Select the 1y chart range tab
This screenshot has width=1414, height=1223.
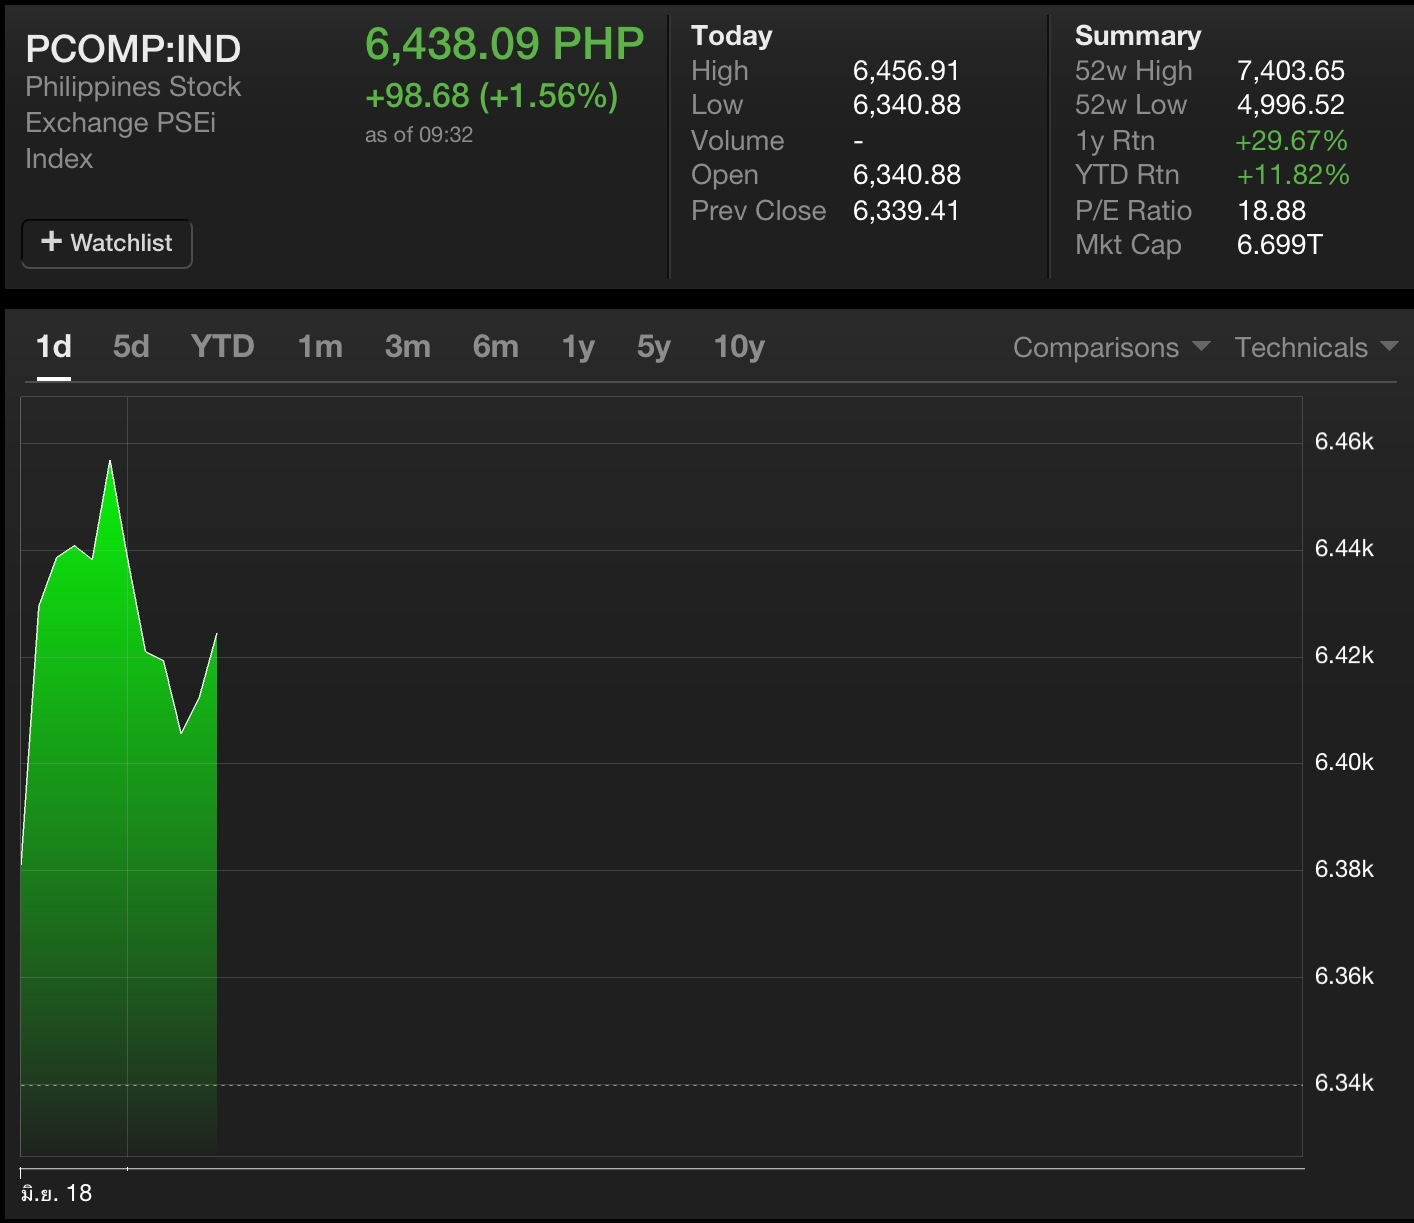click(x=578, y=347)
